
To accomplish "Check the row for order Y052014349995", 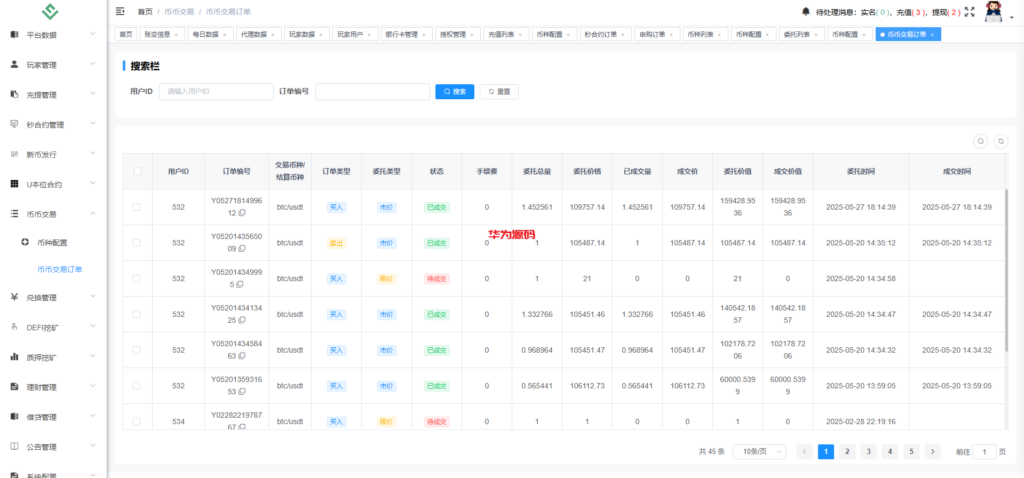I will click(x=136, y=278).
